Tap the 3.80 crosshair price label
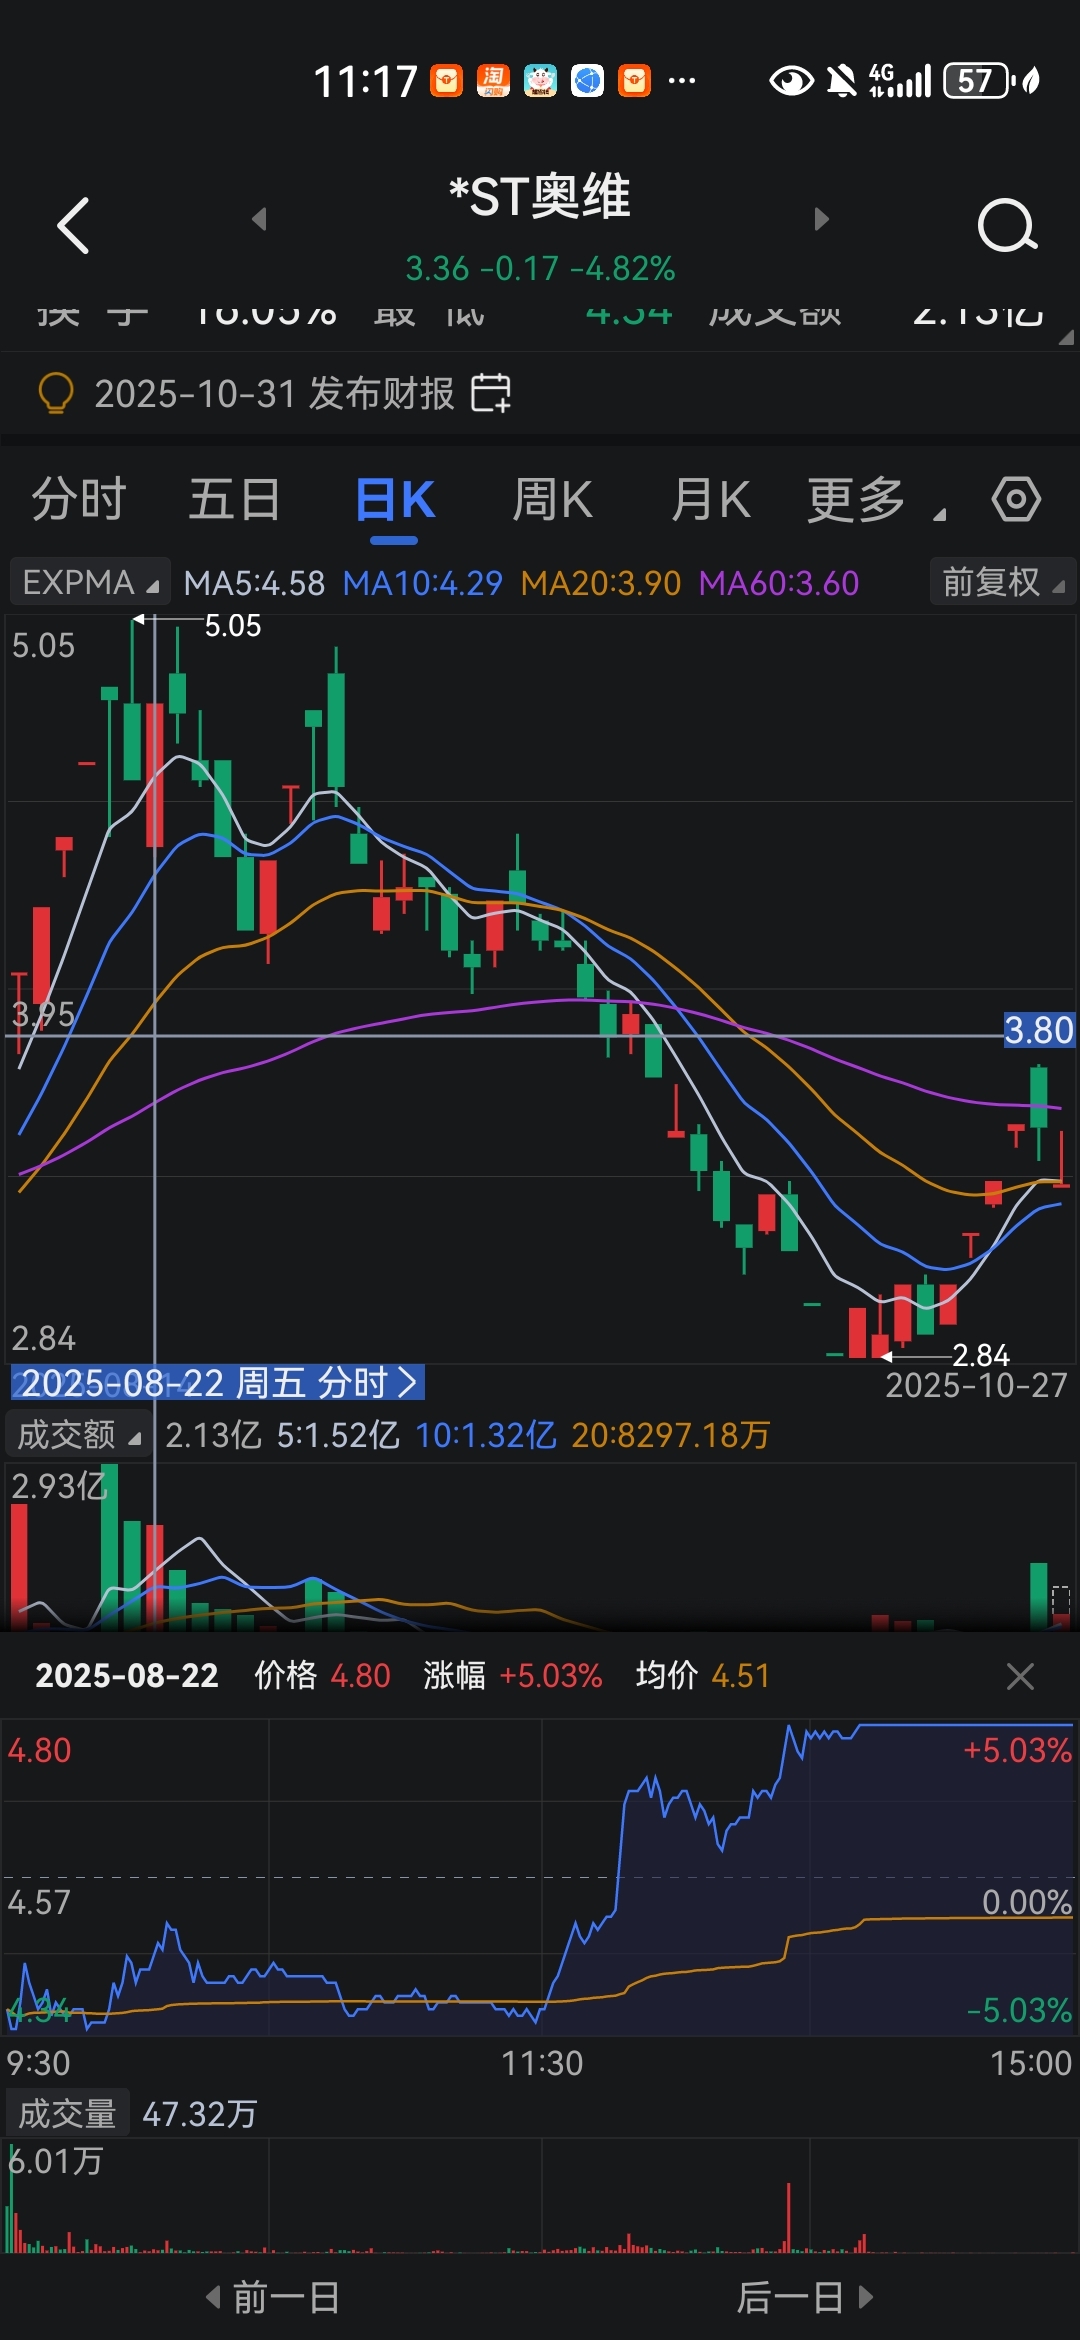The image size is (1080, 2340). coord(1039,1030)
